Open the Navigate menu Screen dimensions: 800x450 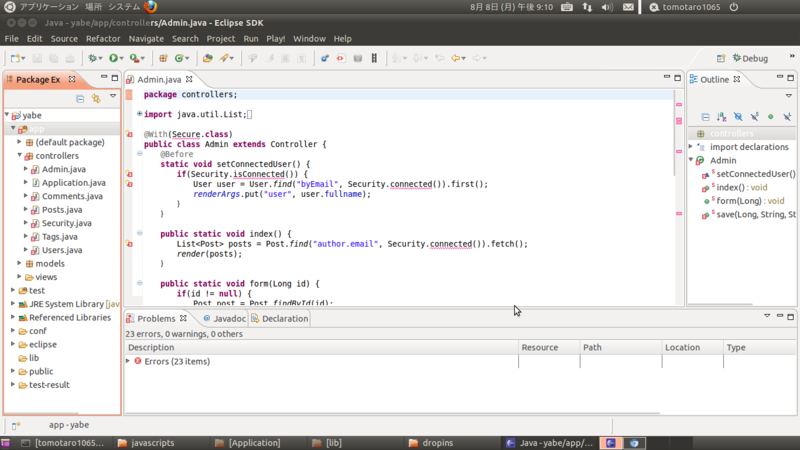(x=146, y=39)
